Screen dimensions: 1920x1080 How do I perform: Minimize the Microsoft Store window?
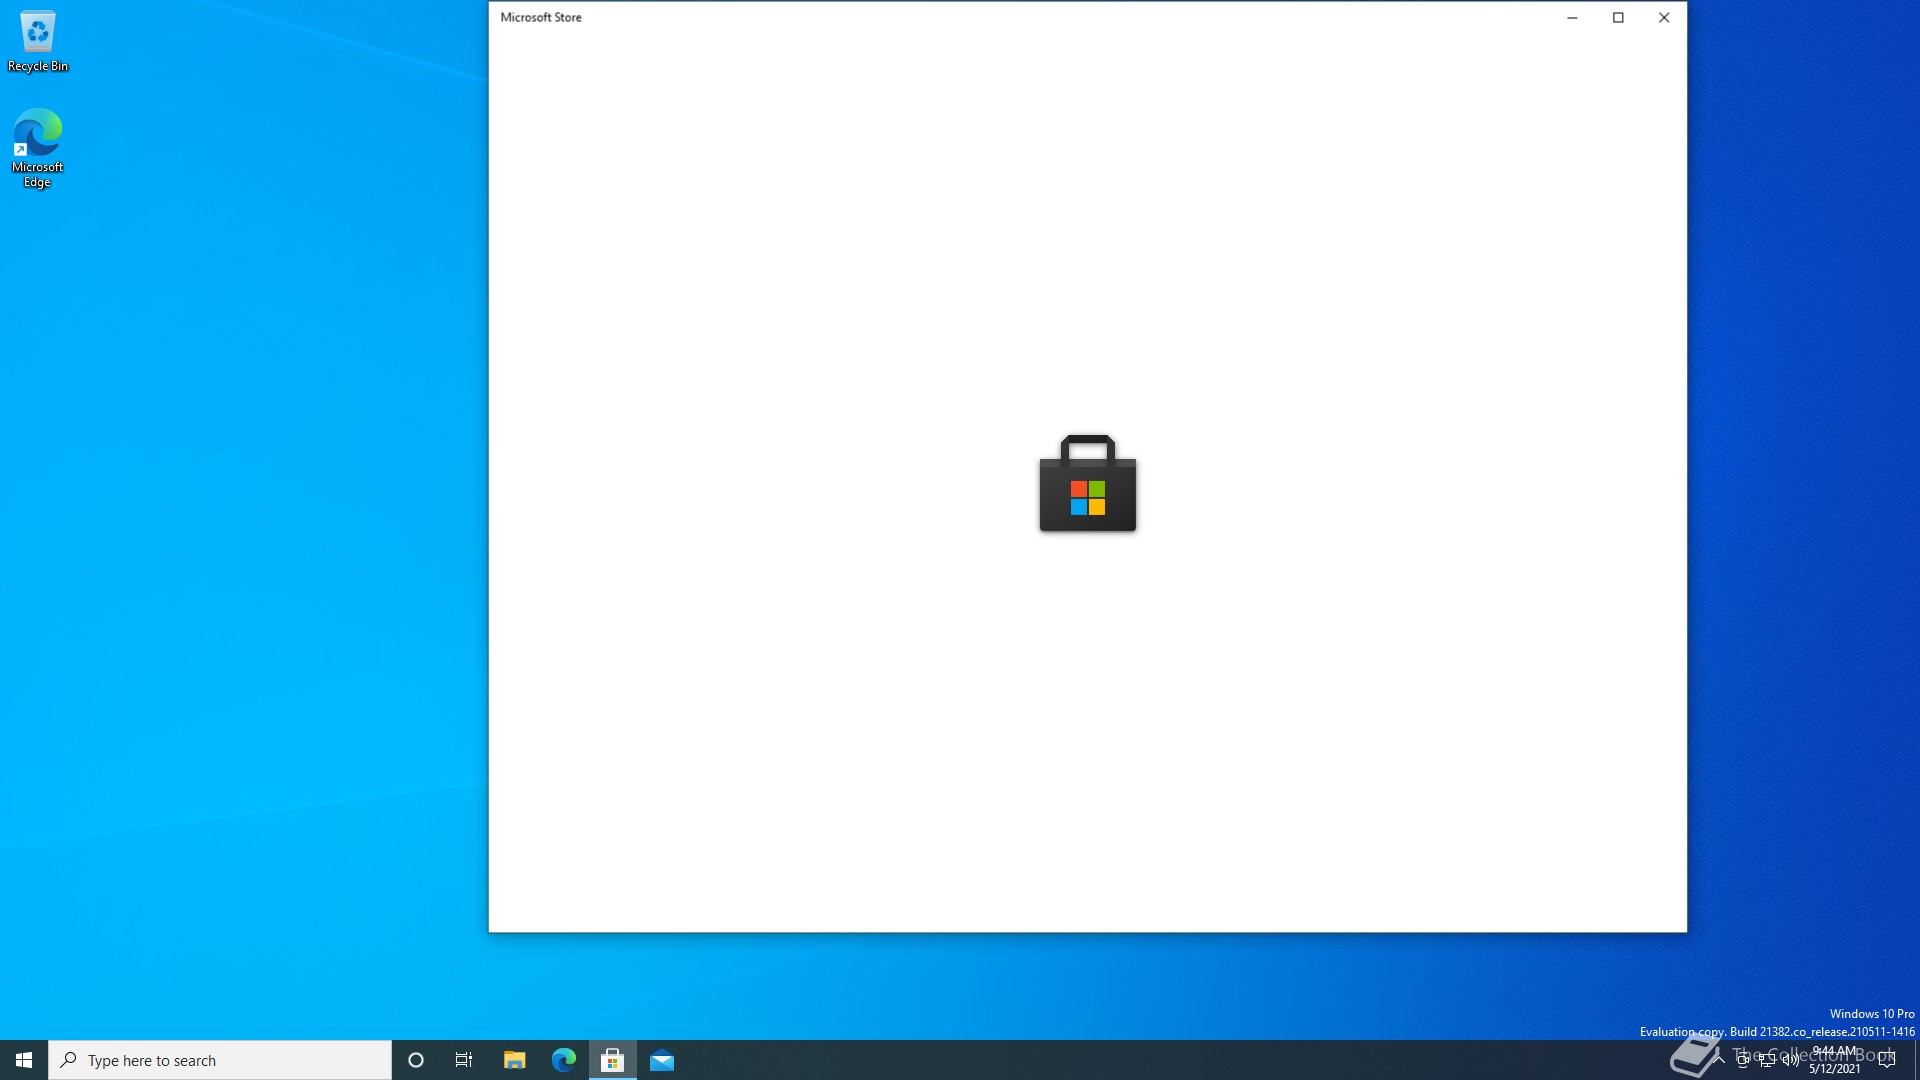pos(1572,17)
